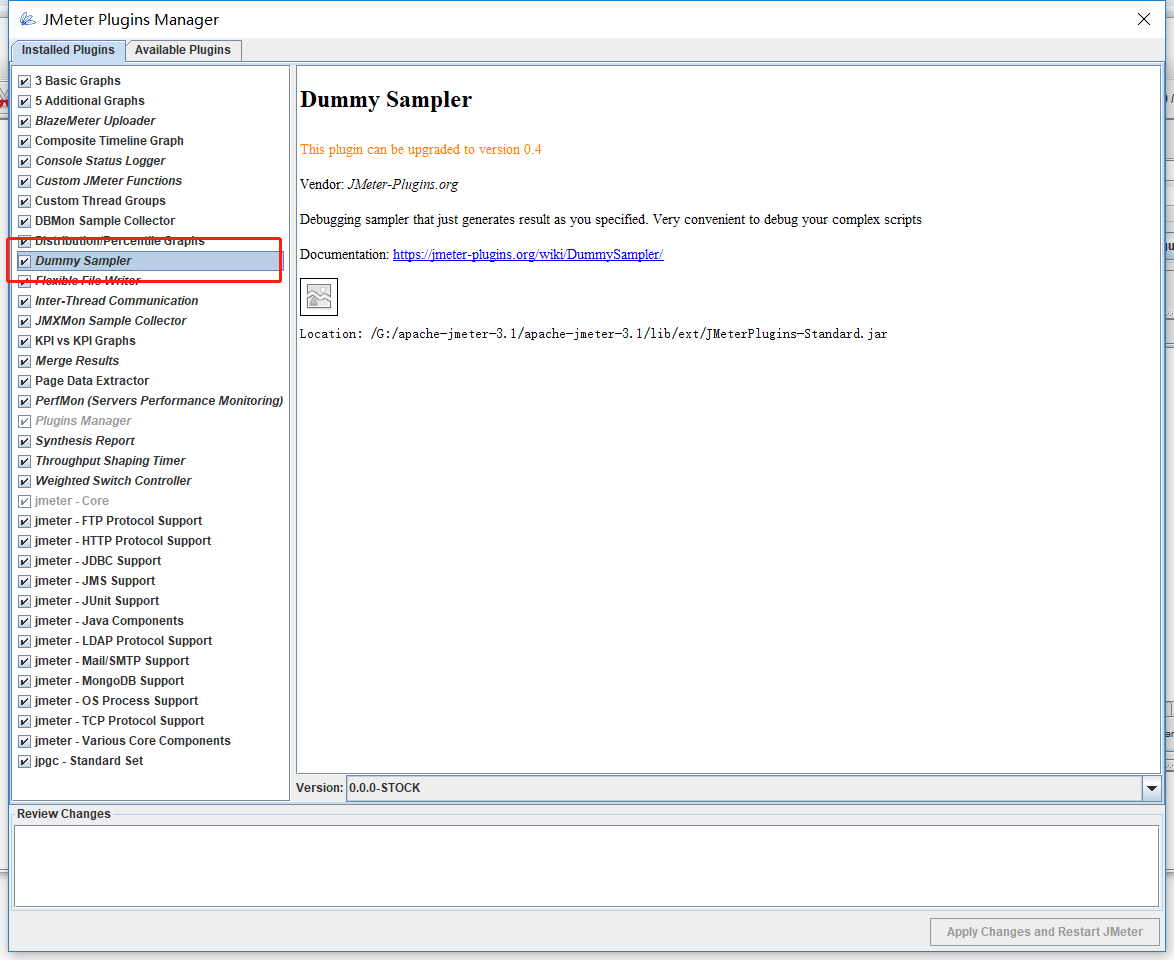
Task: Toggle the Dummy Sampler checkbox
Action: click(25, 261)
